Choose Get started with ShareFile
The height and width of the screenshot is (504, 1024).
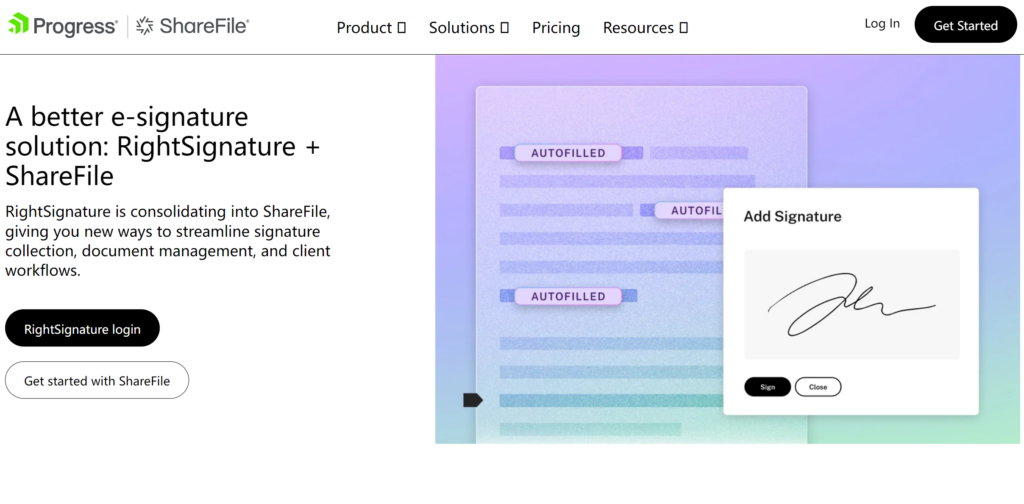point(97,380)
